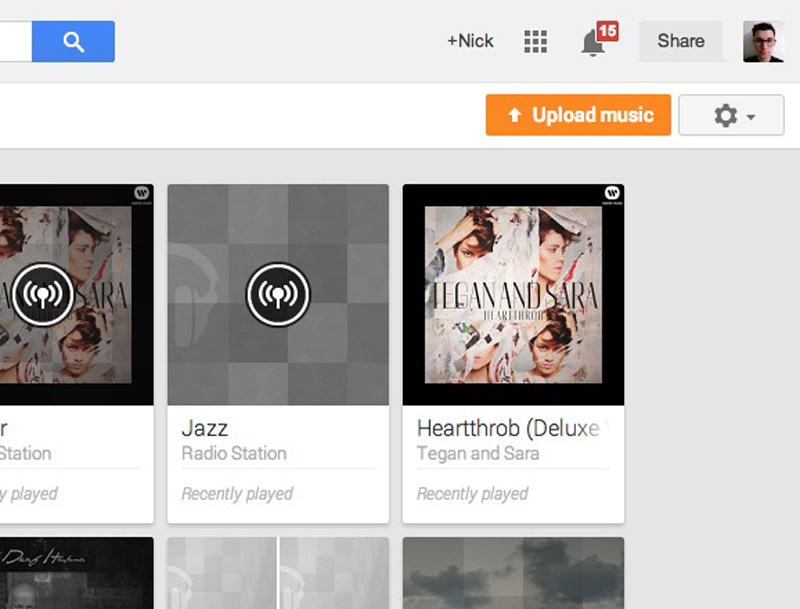800x609 pixels.
Task: Click the Radio Station subtitle under Jazz
Action: point(234,453)
